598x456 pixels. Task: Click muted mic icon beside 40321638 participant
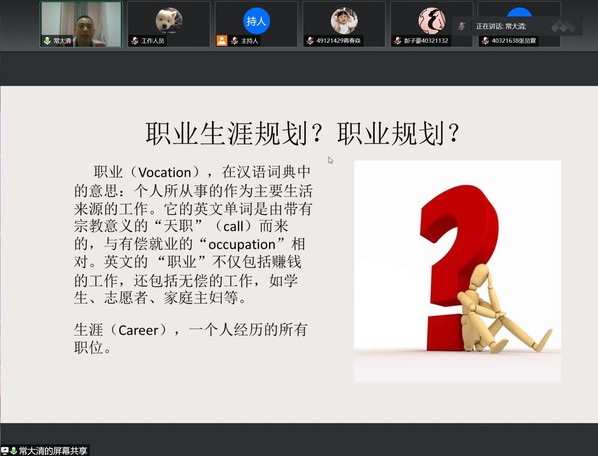pos(485,40)
